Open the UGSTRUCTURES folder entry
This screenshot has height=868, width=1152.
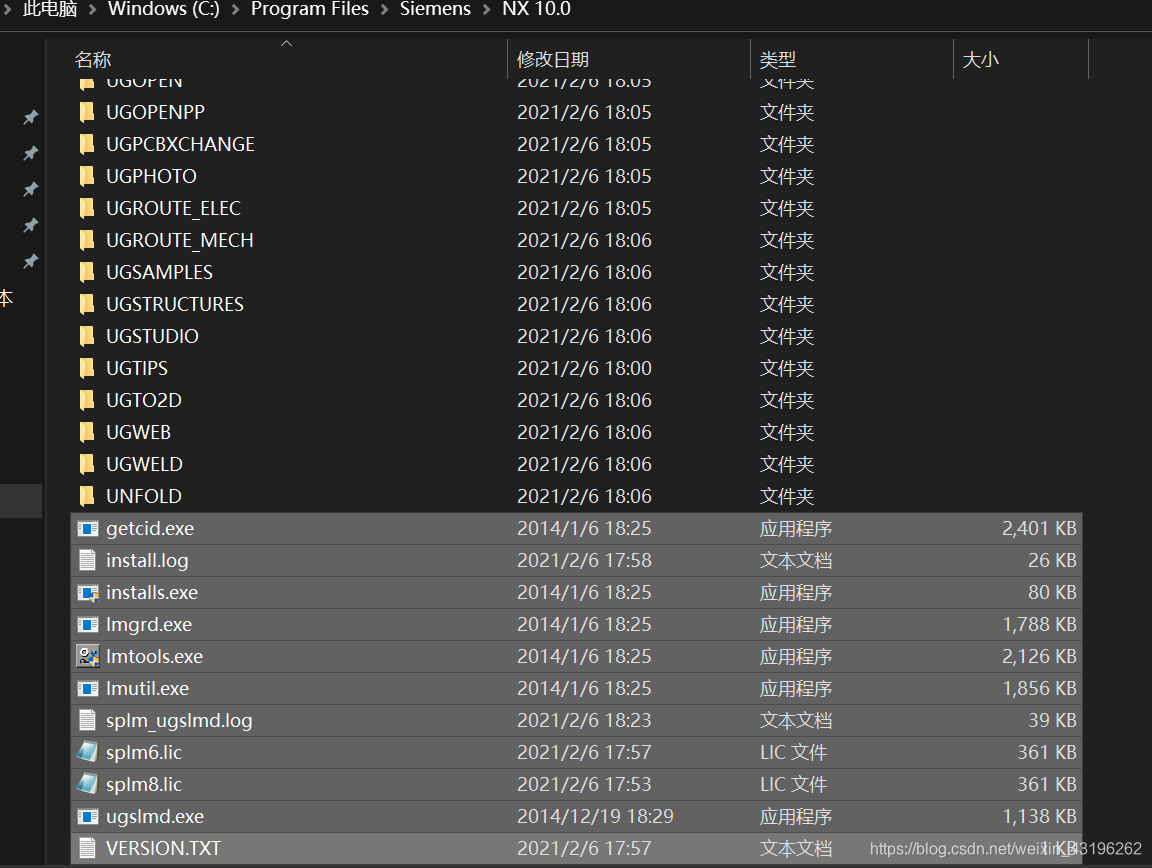point(174,304)
